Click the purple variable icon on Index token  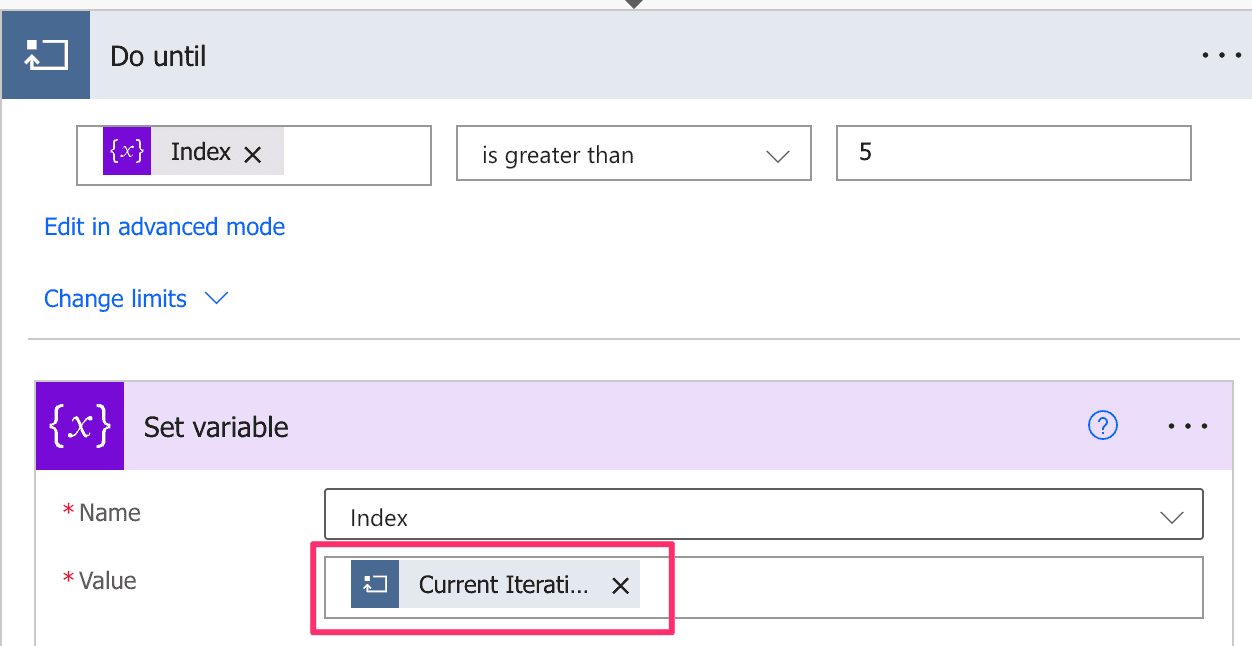(x=127, y=152)
